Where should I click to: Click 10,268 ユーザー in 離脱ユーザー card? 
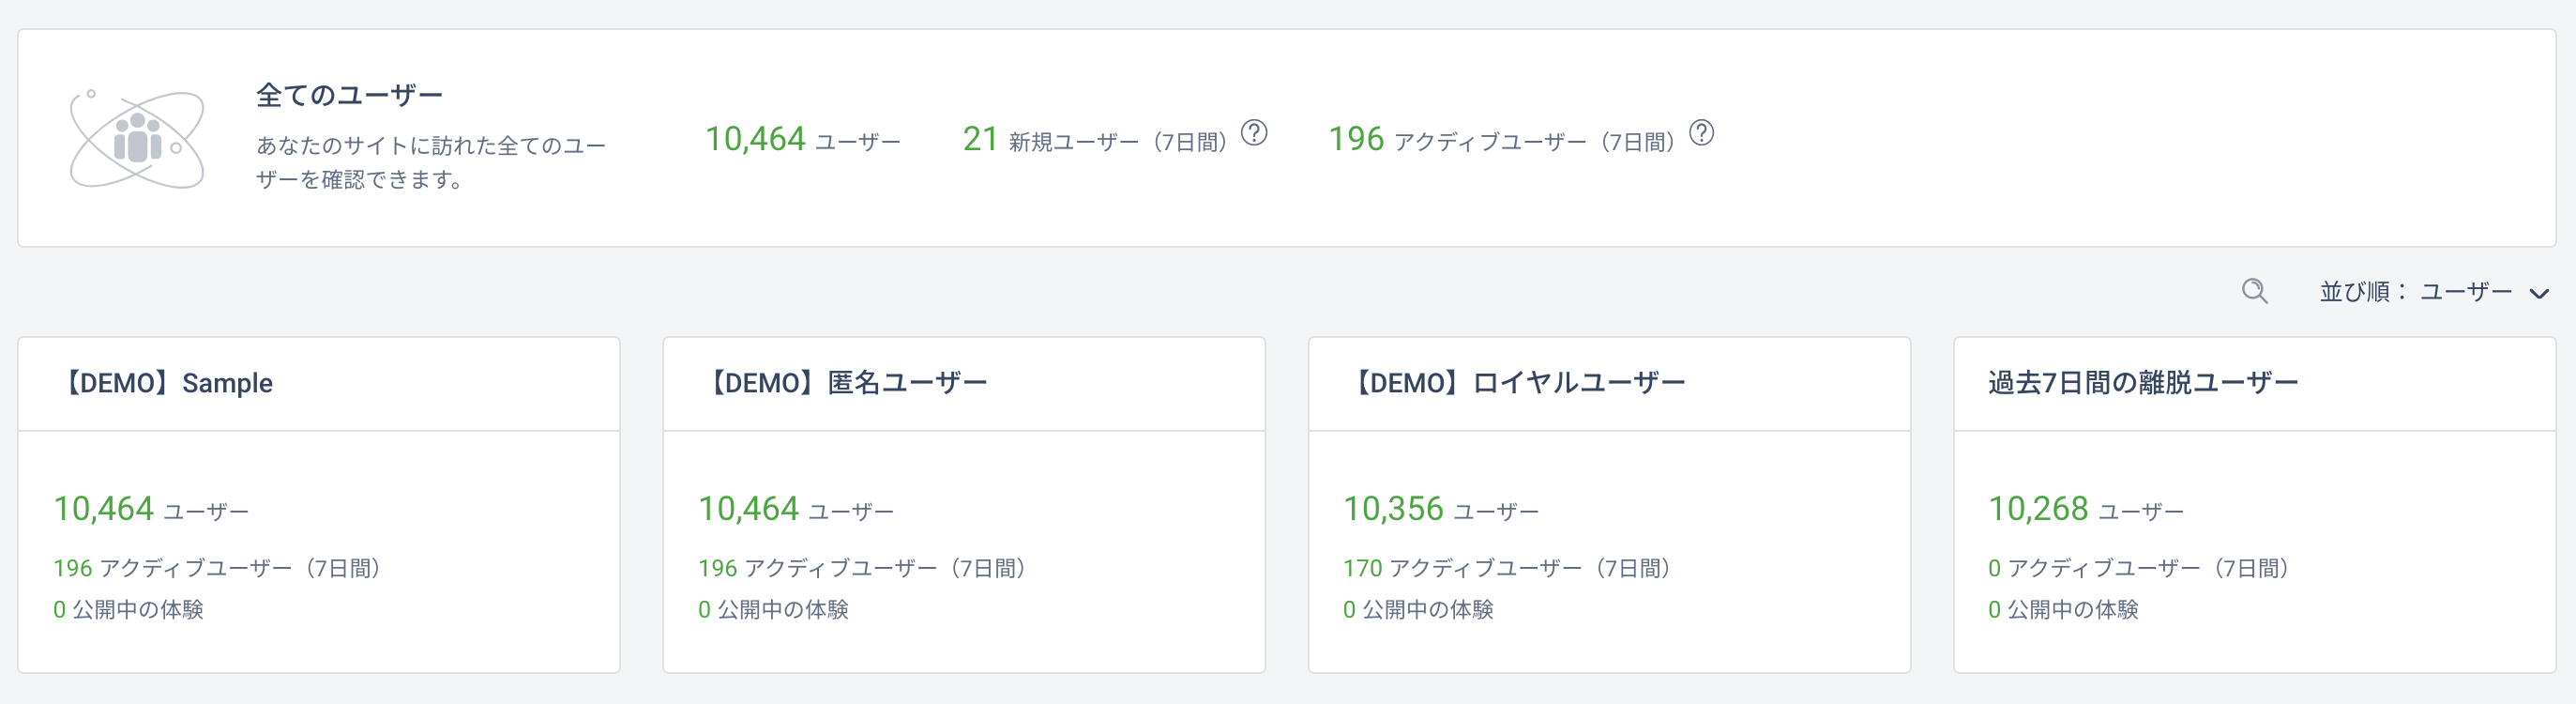2085,509
